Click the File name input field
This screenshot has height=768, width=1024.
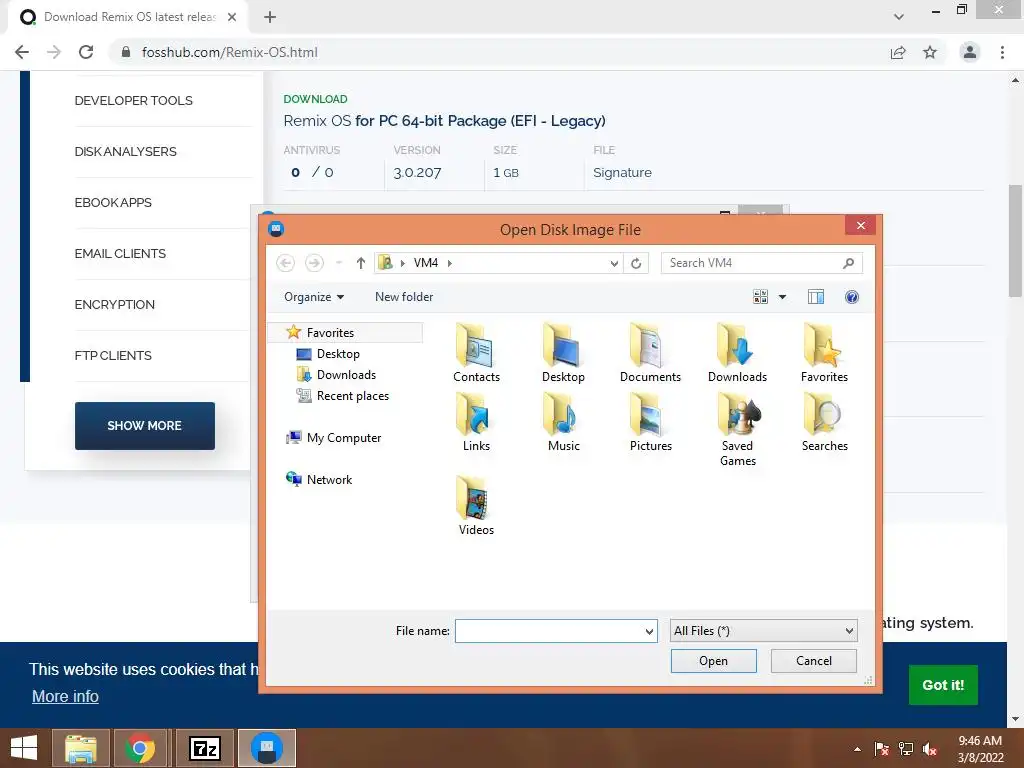[x=556, y=631]
